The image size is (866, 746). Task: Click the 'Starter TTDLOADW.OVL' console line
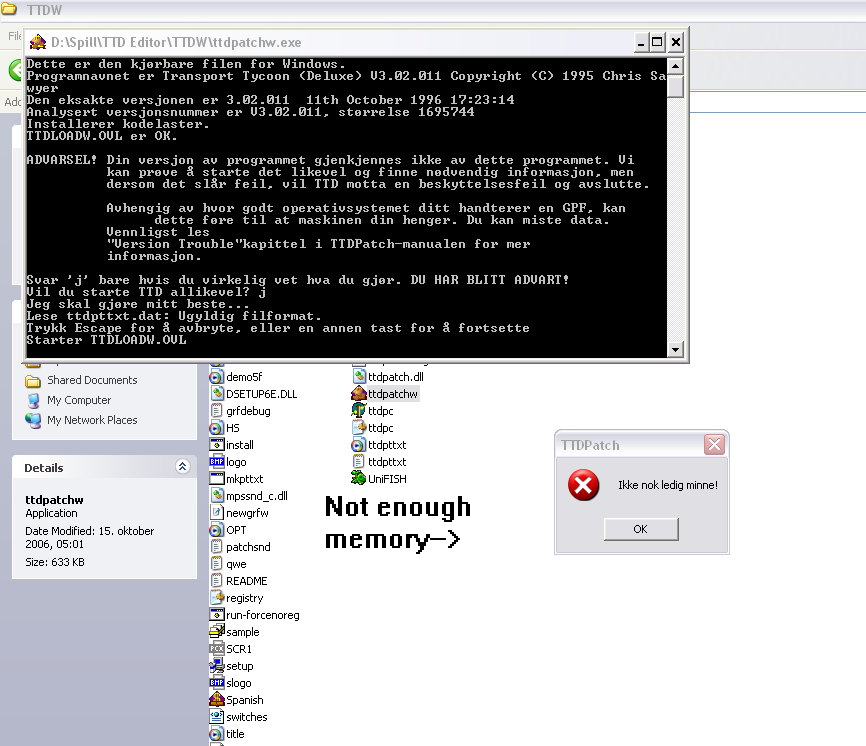click(106, 340)
